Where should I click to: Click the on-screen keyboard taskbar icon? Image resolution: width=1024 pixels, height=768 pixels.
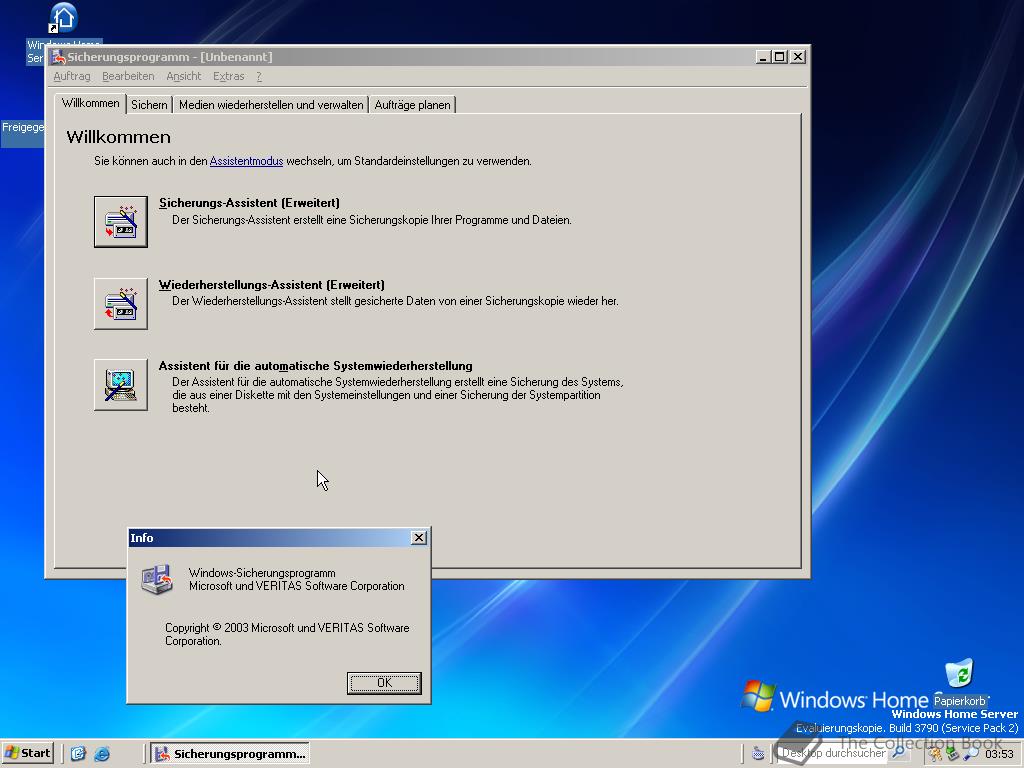pos(758,754)
